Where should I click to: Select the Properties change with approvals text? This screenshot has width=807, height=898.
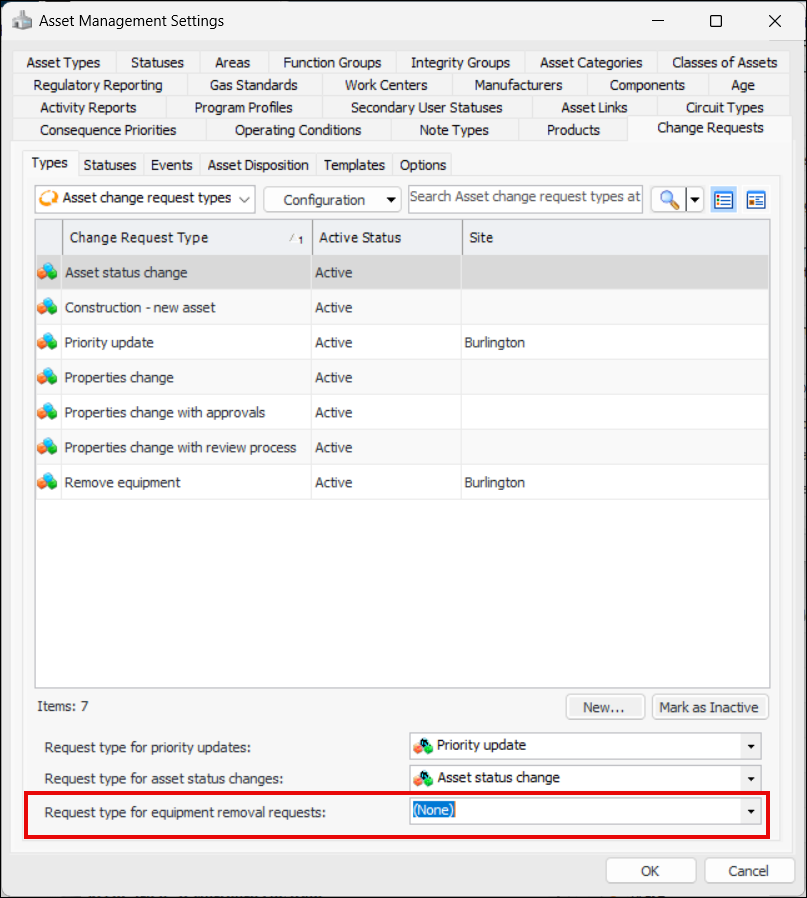(165, 412)
